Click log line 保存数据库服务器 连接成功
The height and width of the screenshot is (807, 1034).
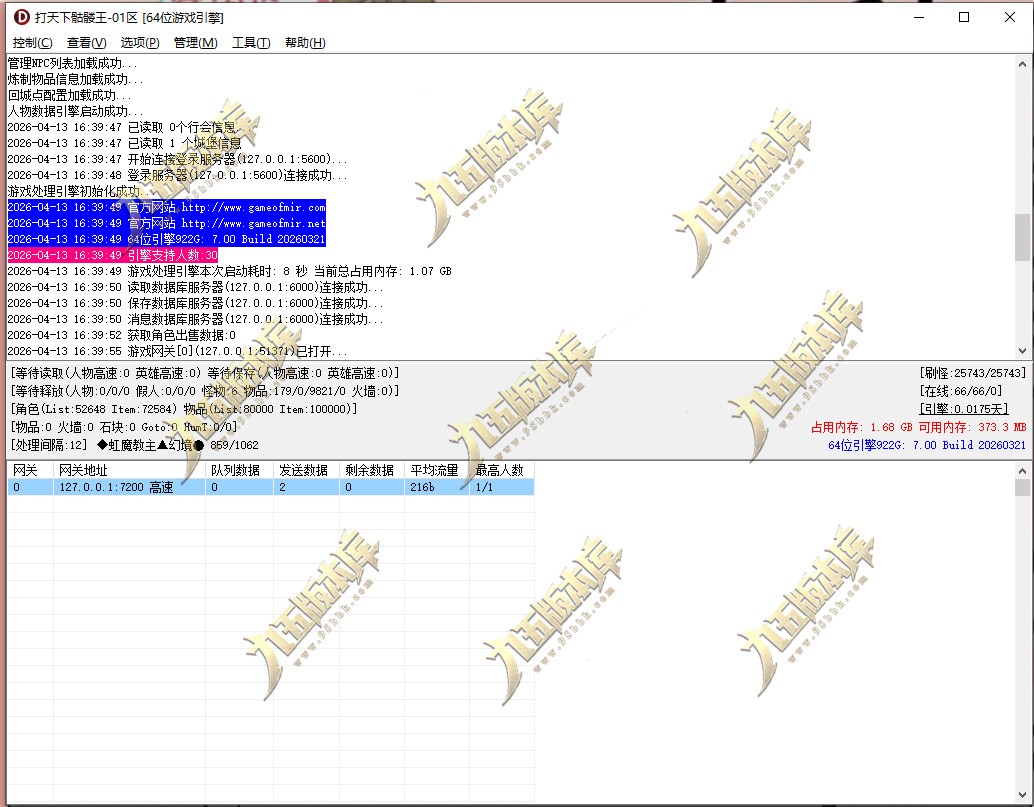coord(195,303)
